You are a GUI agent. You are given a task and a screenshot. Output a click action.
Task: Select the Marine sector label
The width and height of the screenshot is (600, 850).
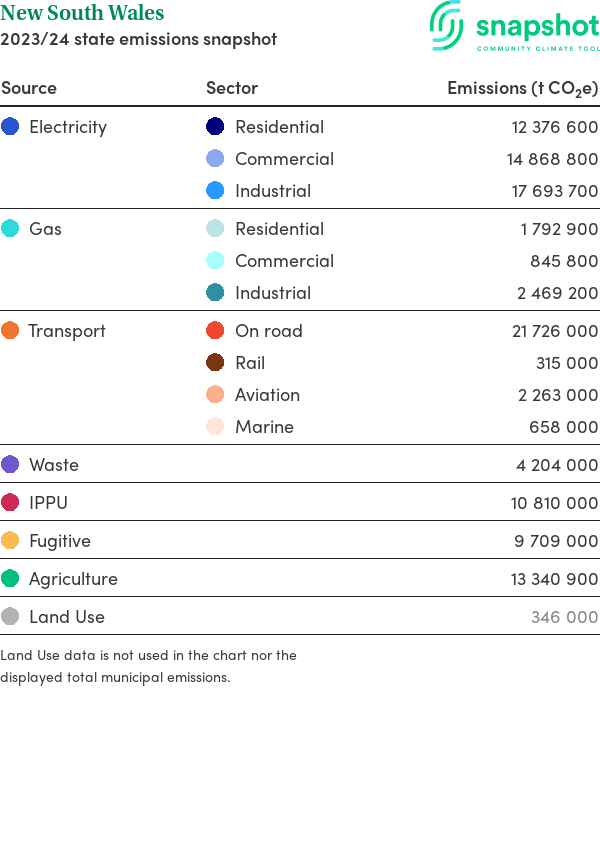click(264, 427)
